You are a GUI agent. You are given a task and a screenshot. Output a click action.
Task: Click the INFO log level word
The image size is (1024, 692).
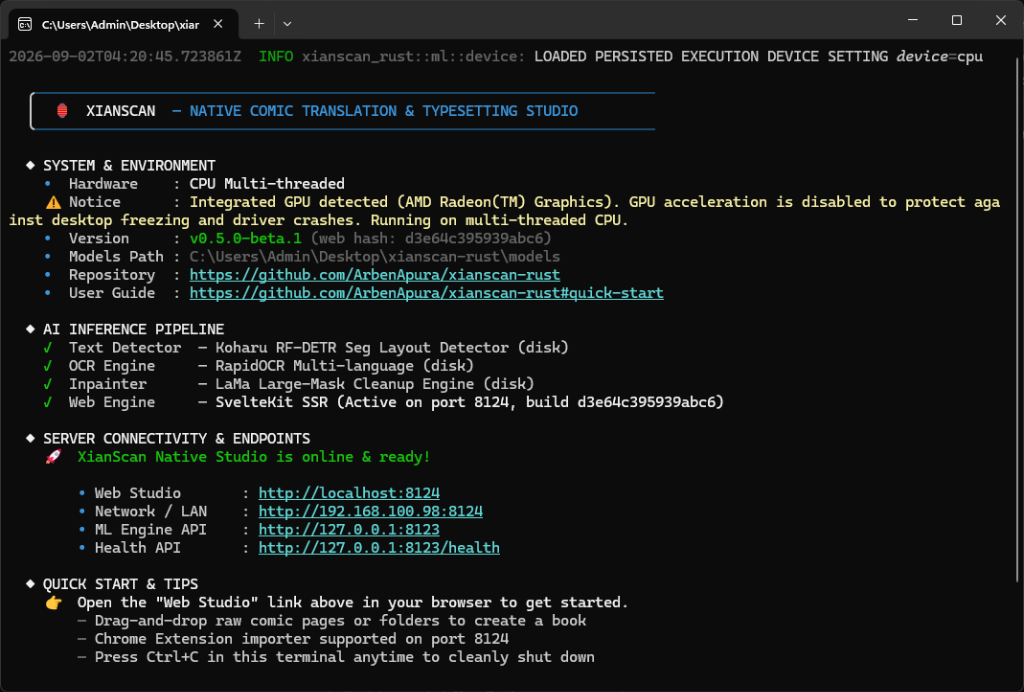276,57
